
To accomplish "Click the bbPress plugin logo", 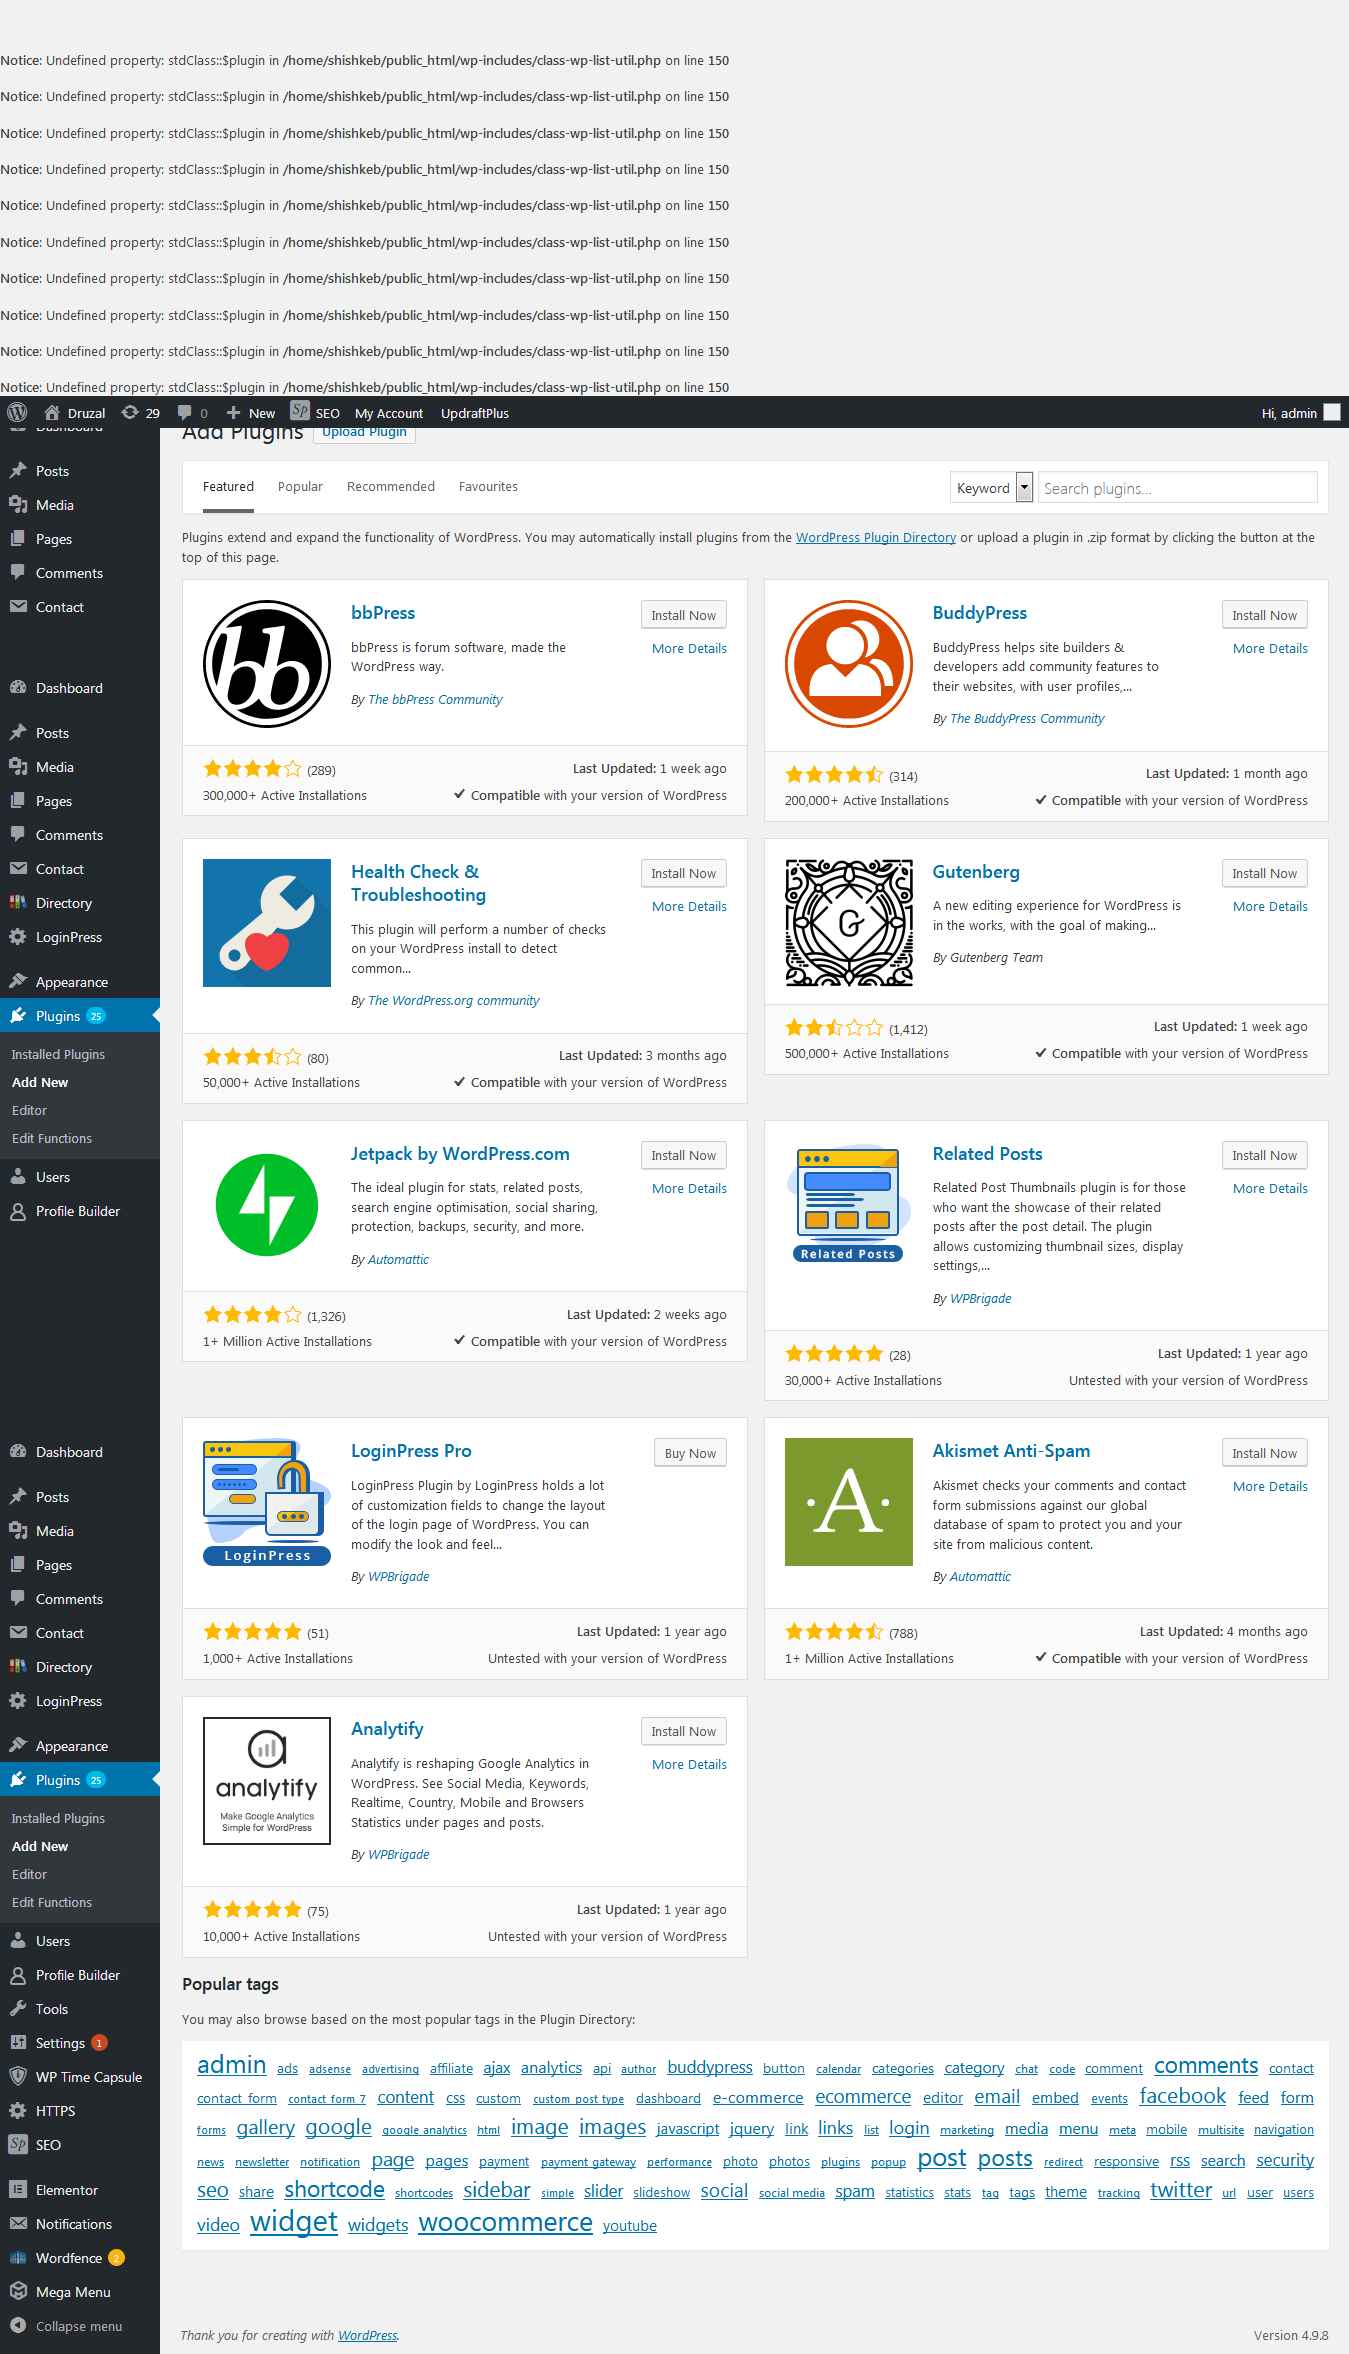I will coord(267,663).
